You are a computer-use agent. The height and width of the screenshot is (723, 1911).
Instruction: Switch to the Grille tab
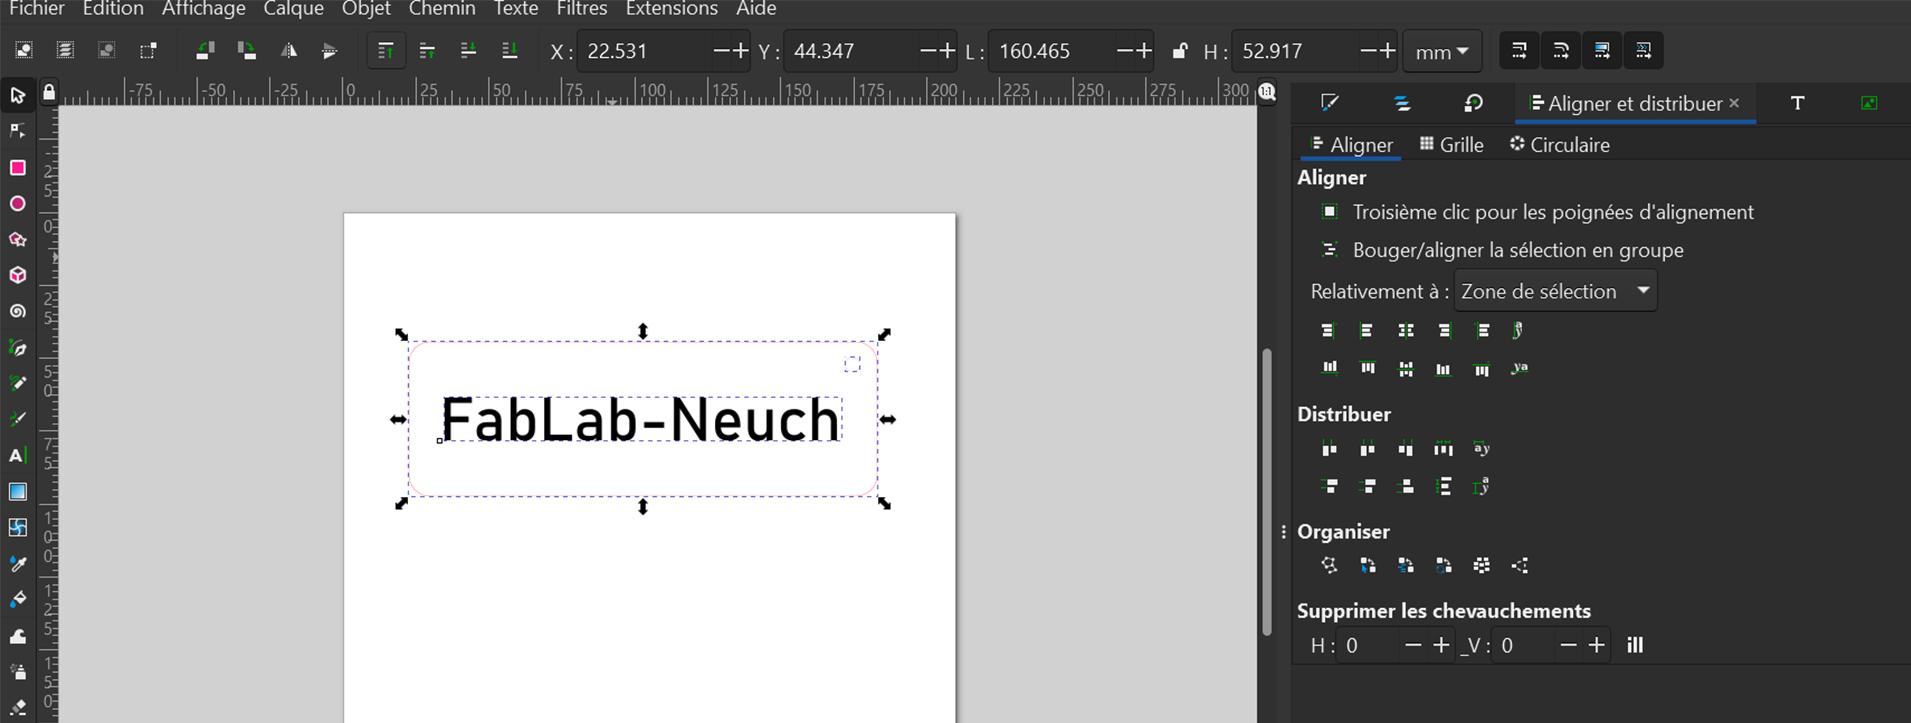coord(1451,145)
